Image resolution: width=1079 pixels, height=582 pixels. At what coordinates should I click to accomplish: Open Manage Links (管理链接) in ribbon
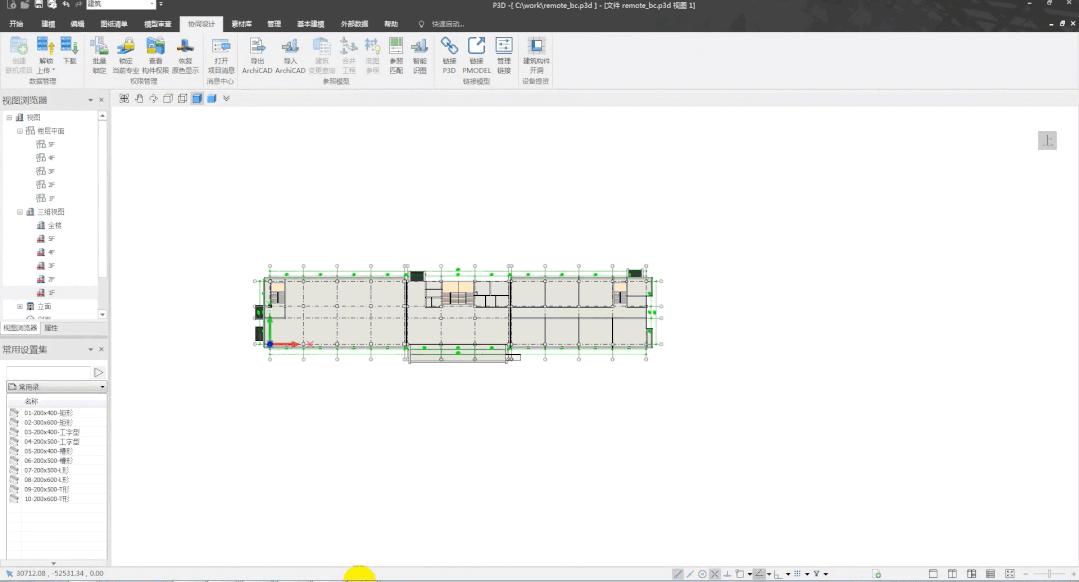pyautogui.click(x=504, y=46)
